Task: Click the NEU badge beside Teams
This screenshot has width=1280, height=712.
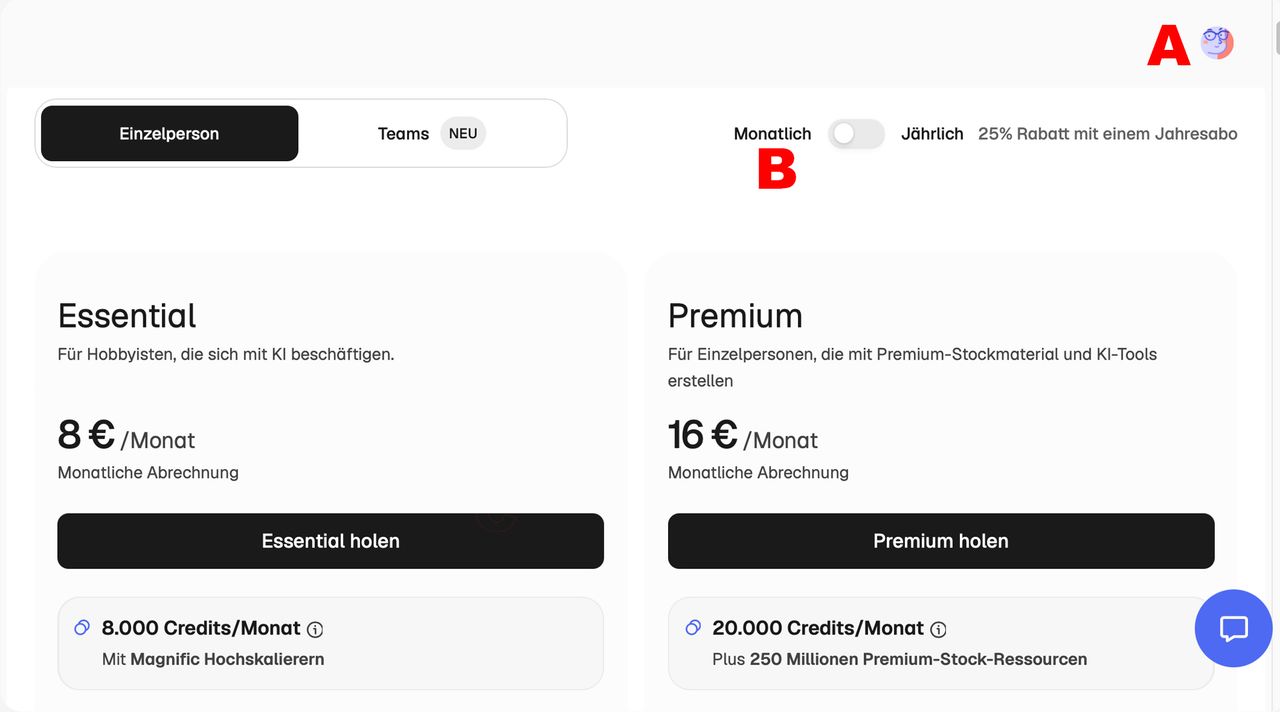Action: (463, 133)
